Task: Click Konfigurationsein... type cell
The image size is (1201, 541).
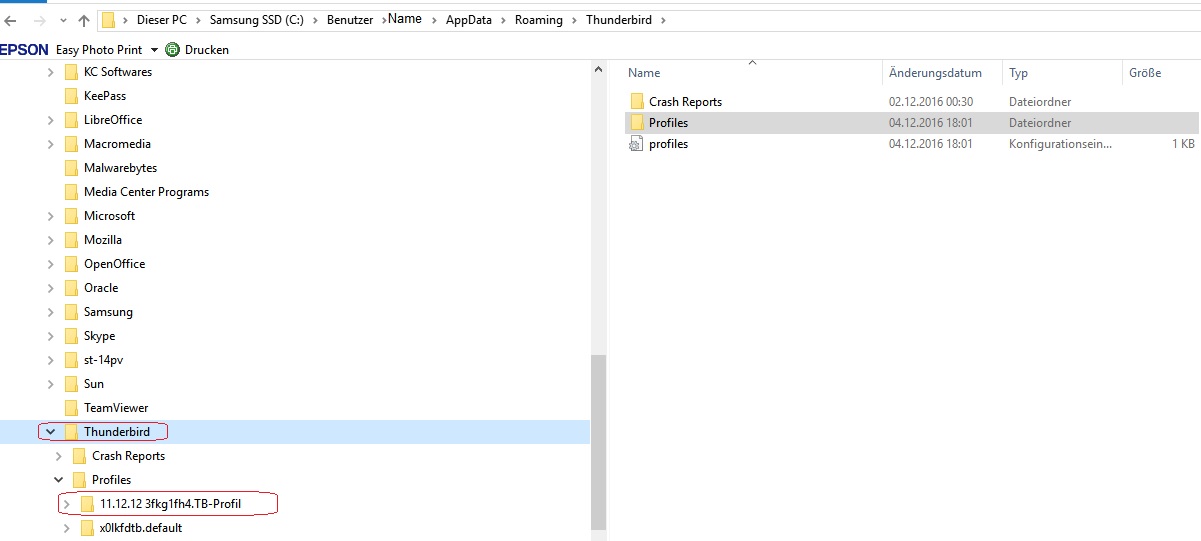Action: click(1060, 144)
